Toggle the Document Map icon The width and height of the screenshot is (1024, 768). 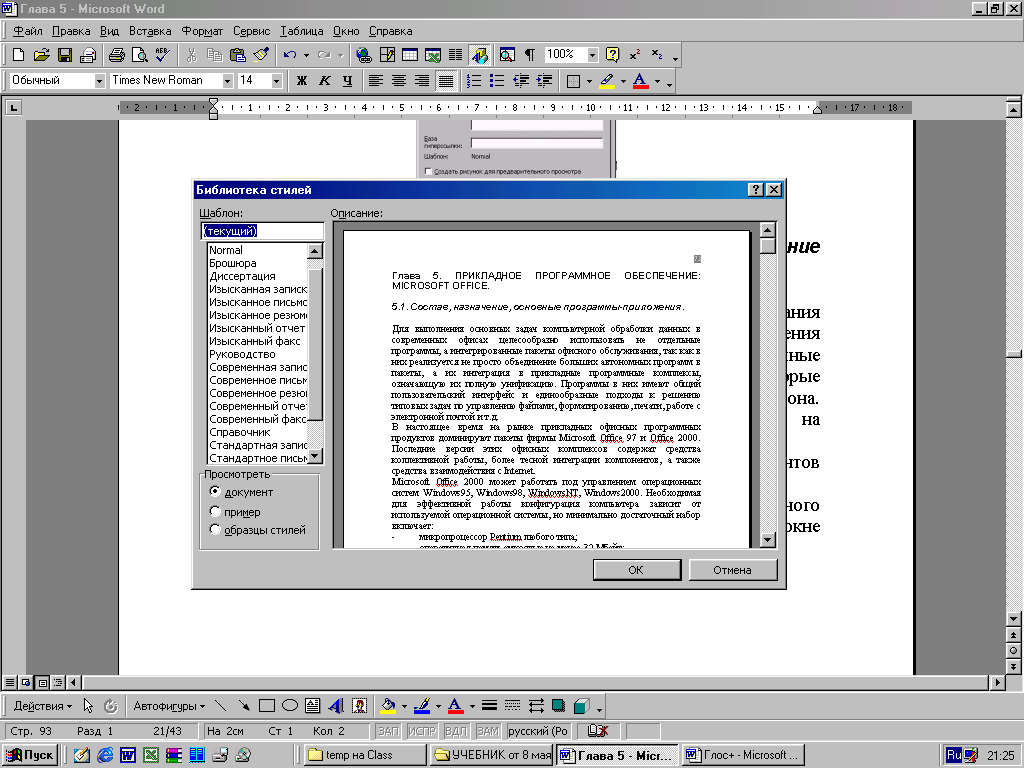coord(507,55)
